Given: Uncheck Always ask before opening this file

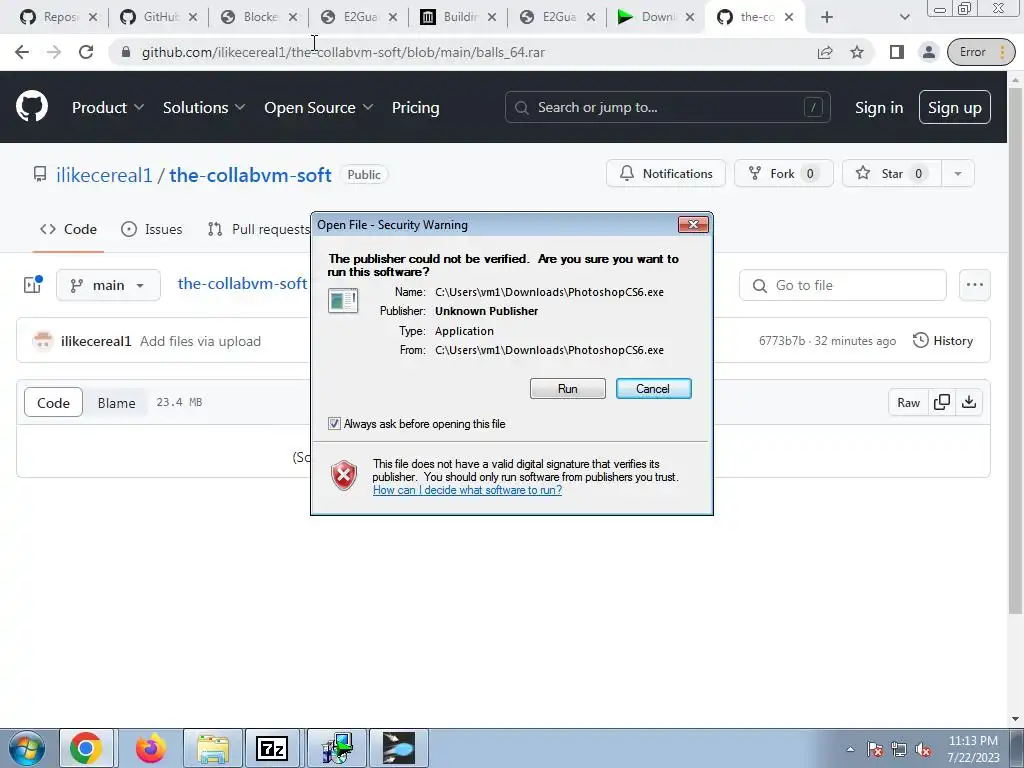Looking at the screenshot, I should point(334,424).
